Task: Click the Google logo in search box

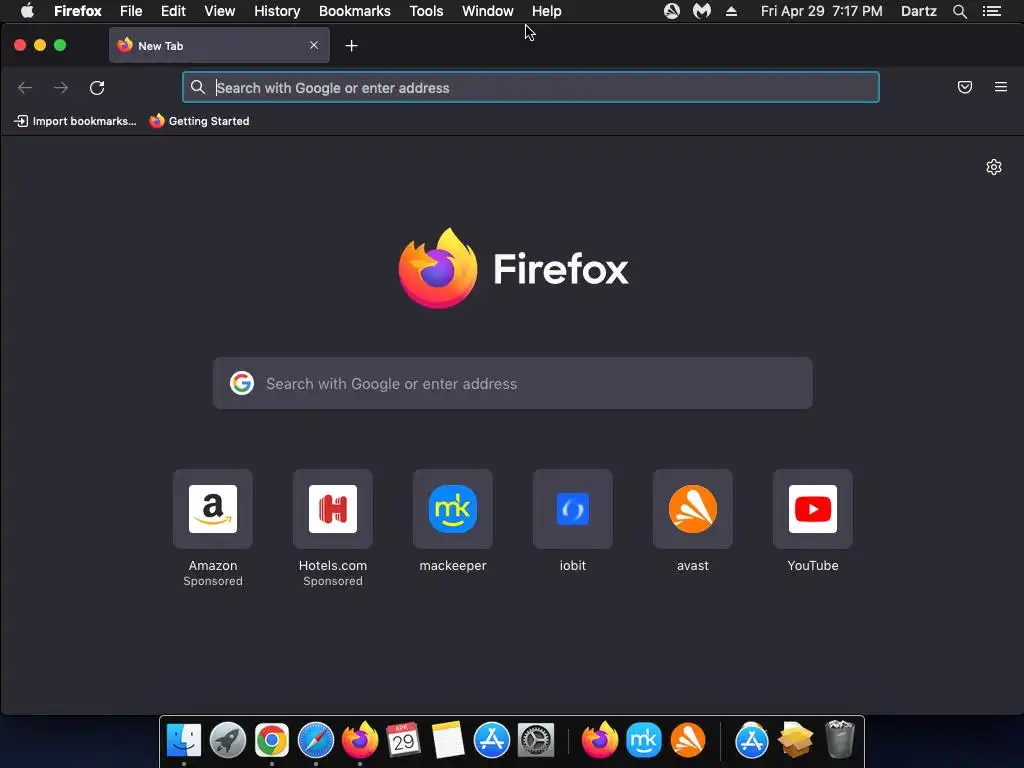Action: [x=242, y=383]
